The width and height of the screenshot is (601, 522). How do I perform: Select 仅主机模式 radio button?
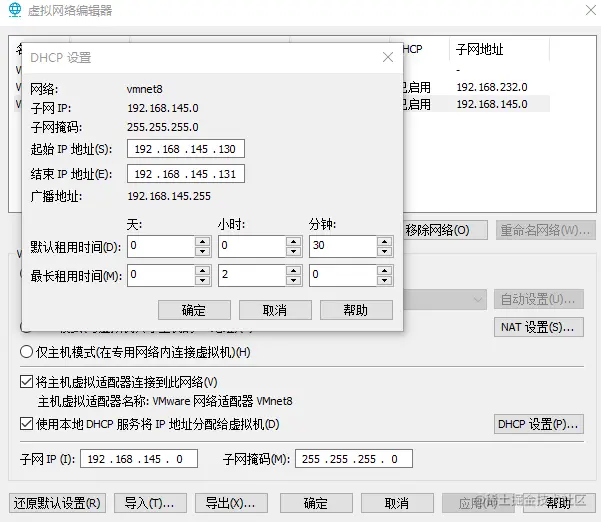(x=26, y=351)
